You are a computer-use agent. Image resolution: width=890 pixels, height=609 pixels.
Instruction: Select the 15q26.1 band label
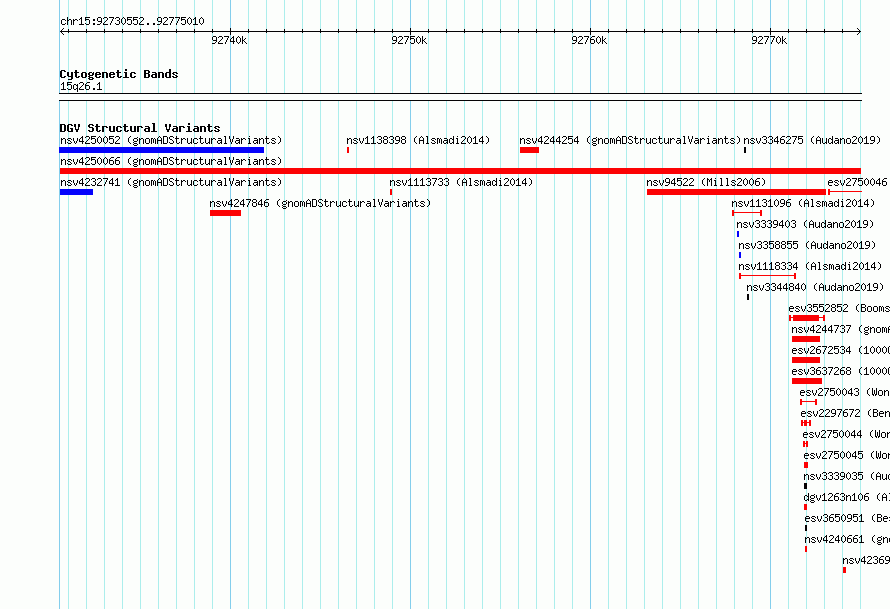coord(81,86)
